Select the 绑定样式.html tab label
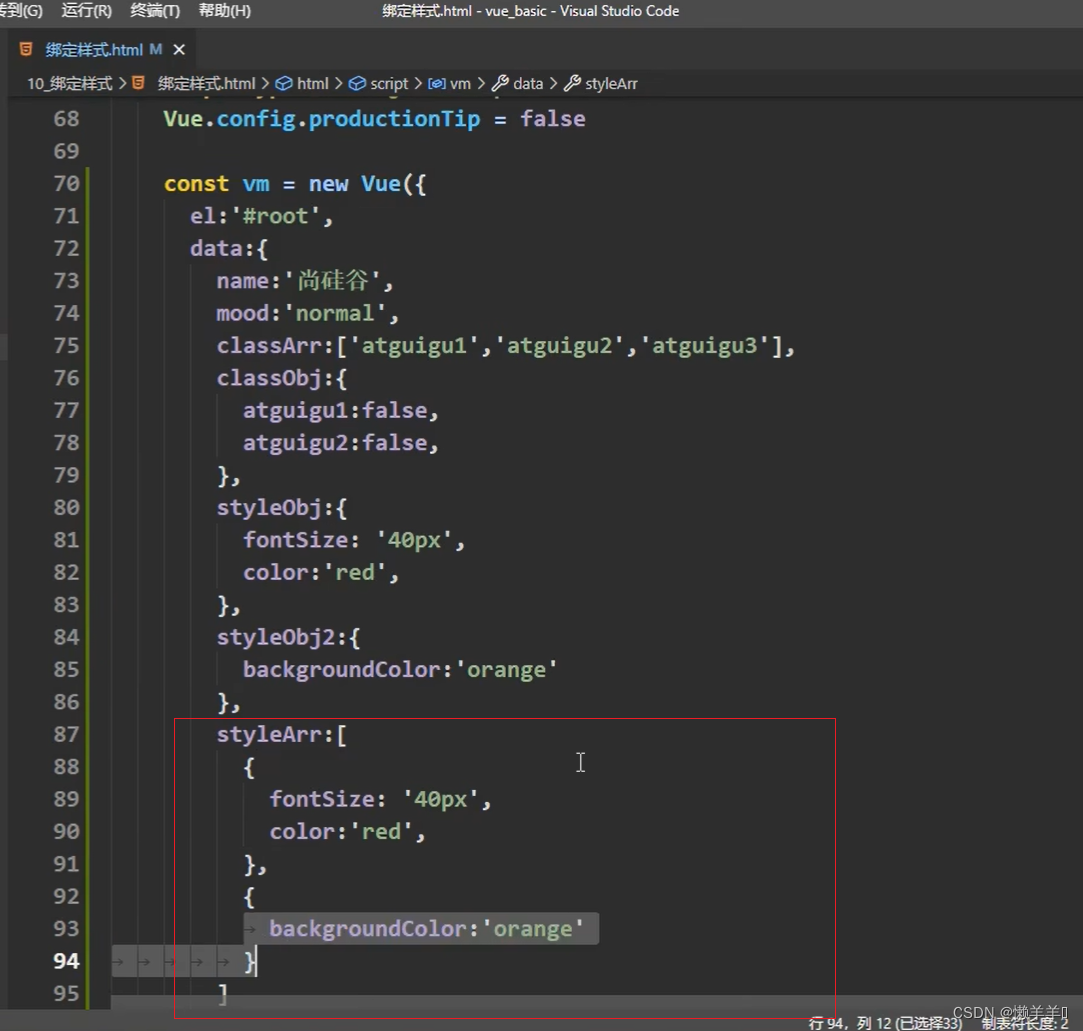1083x1031 pixels. (x=96, y=49)
